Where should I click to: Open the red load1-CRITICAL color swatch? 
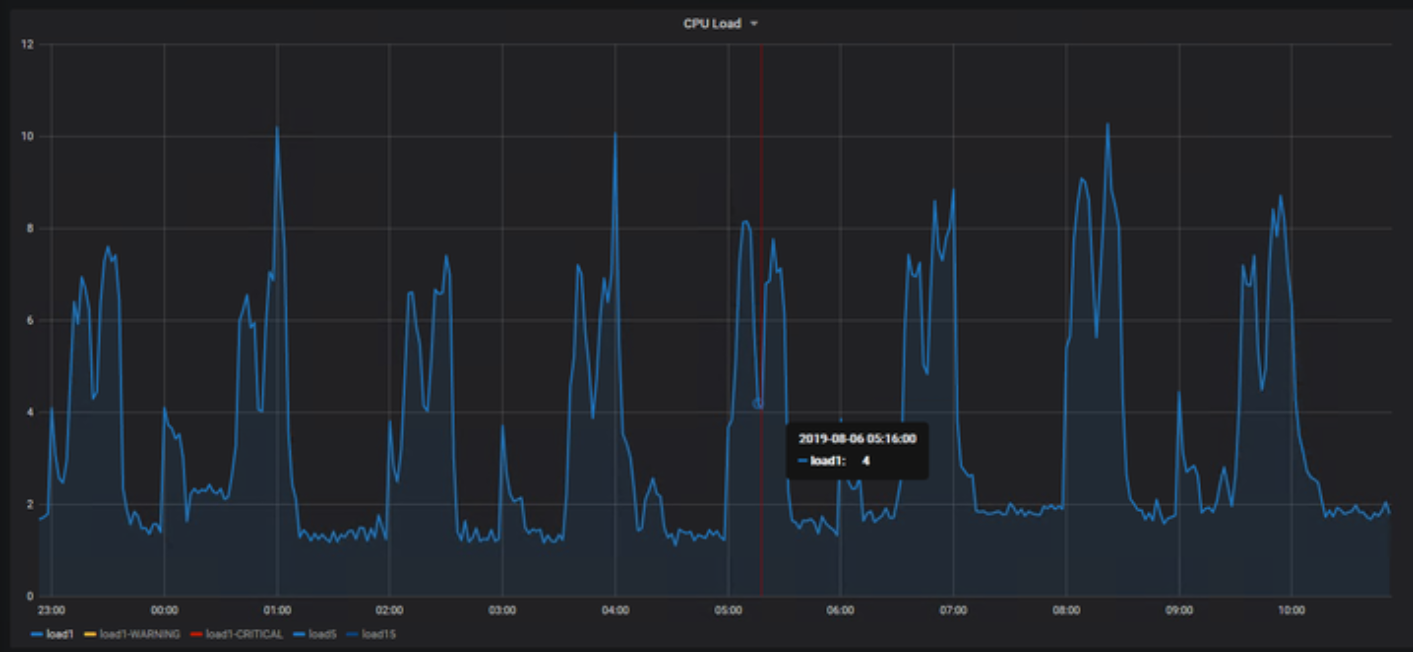tap(196, 634)
